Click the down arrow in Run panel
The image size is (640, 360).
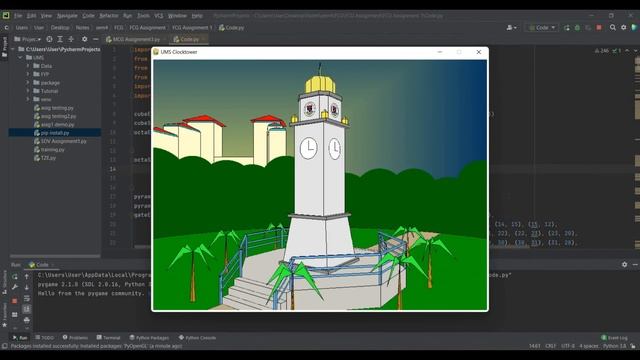pos(27,287)
